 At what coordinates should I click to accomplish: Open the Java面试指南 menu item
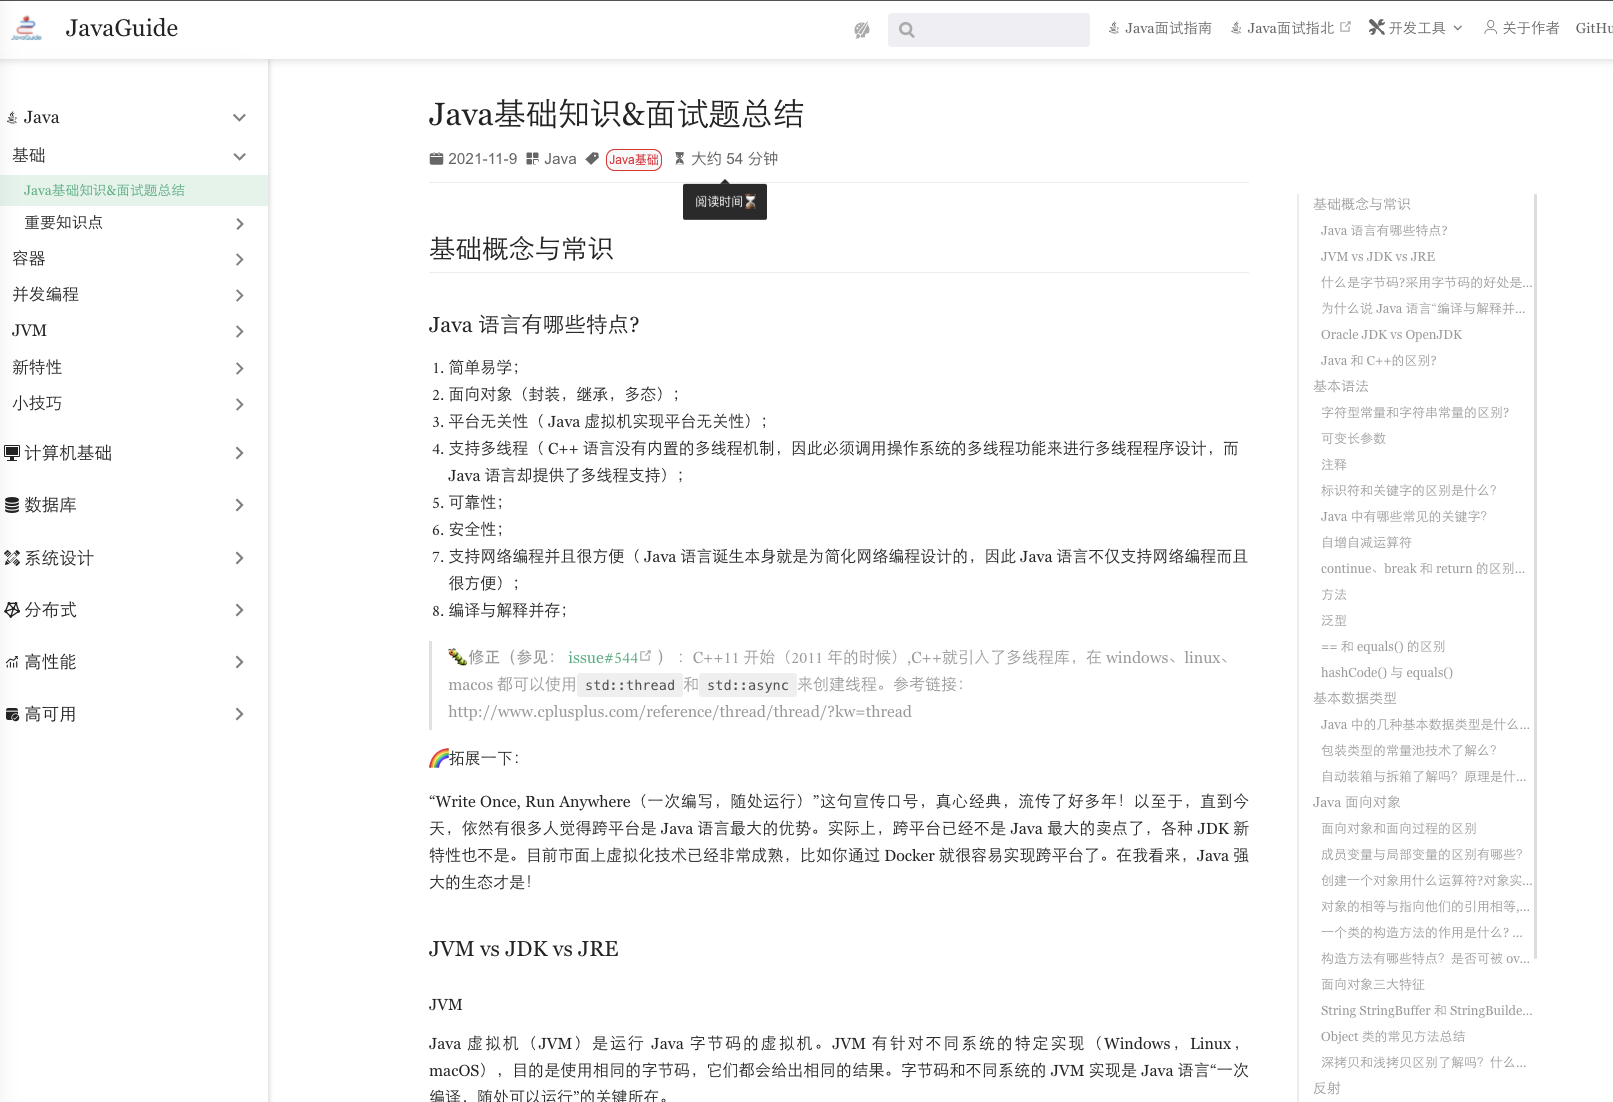pyautogui.click(x=1160, y=28)
